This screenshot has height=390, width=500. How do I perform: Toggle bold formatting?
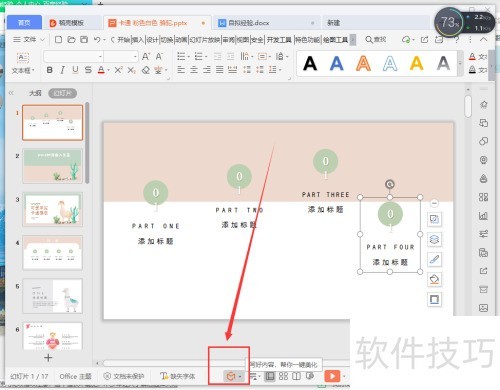[x=50, y=70]
